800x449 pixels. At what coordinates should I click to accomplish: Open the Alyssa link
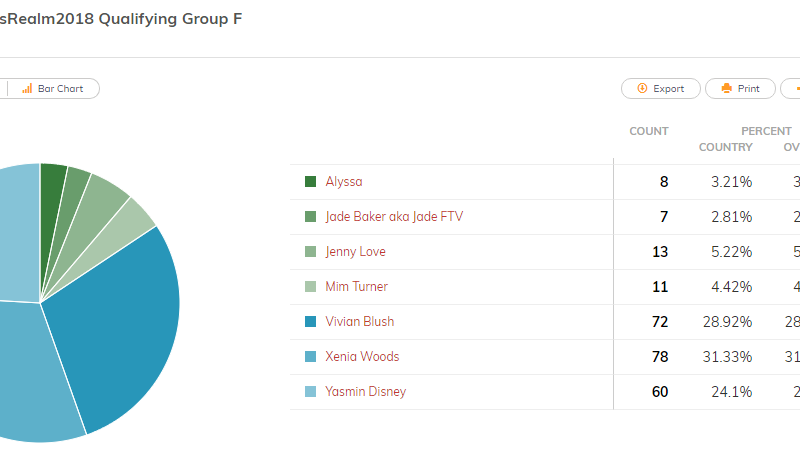tap(344, 182)
